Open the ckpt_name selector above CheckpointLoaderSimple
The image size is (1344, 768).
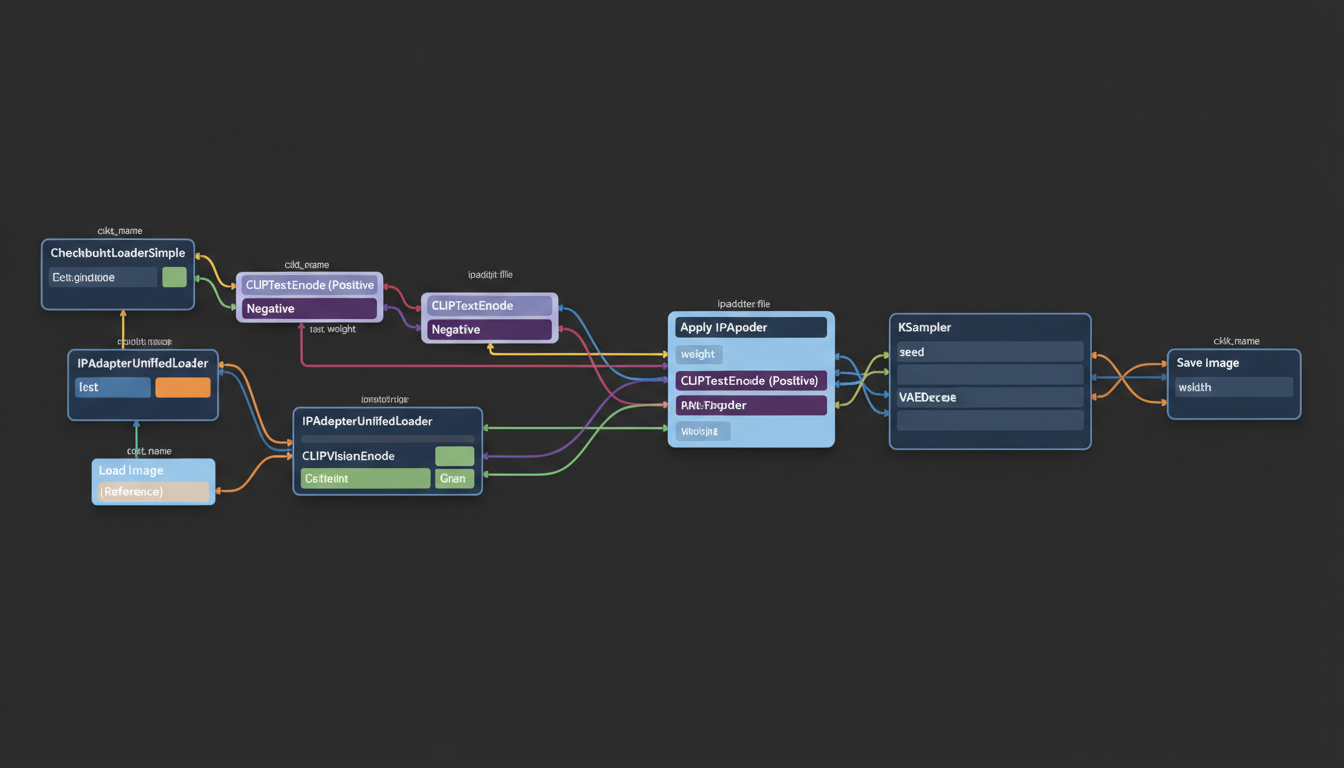[x=117, y=230]
